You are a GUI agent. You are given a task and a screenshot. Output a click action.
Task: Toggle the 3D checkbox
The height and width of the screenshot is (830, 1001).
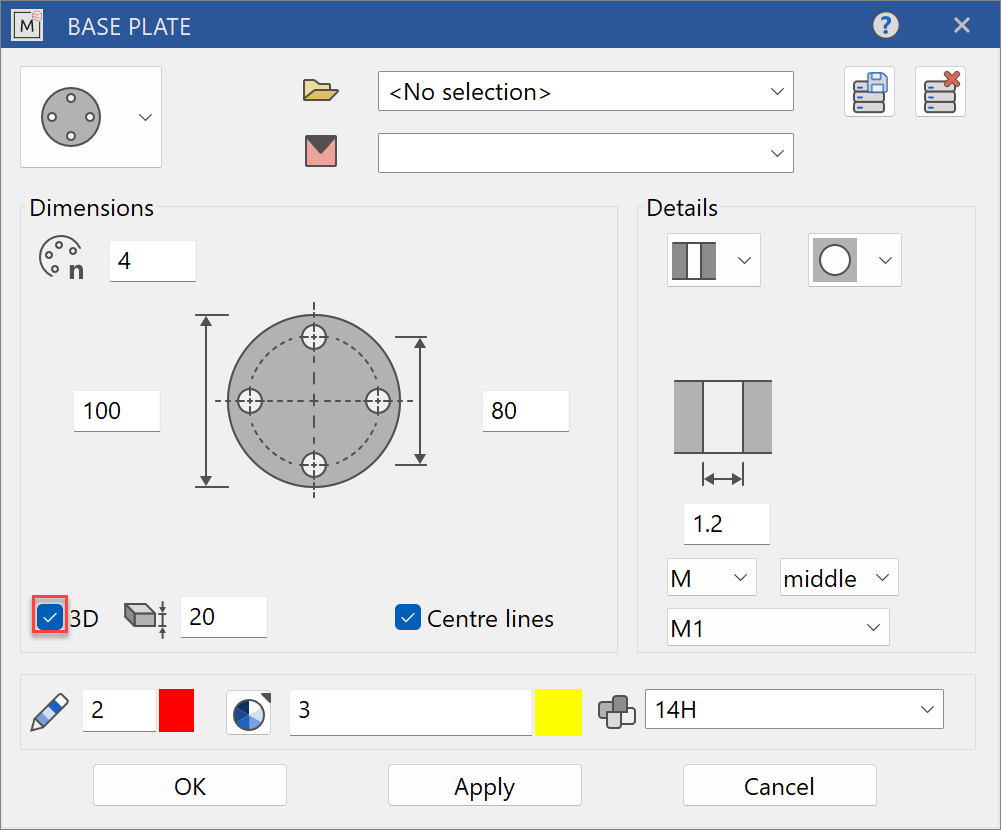click(x=50, y=617)
